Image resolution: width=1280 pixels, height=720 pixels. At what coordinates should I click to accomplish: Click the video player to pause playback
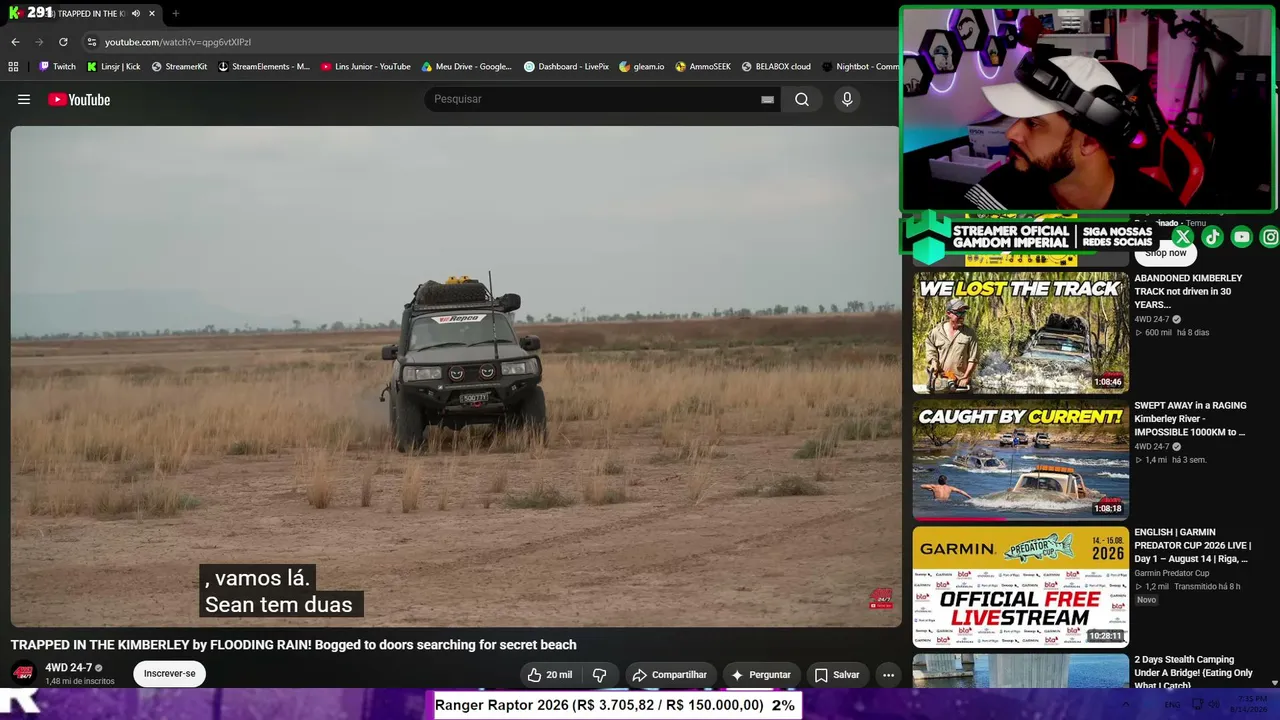456,376
